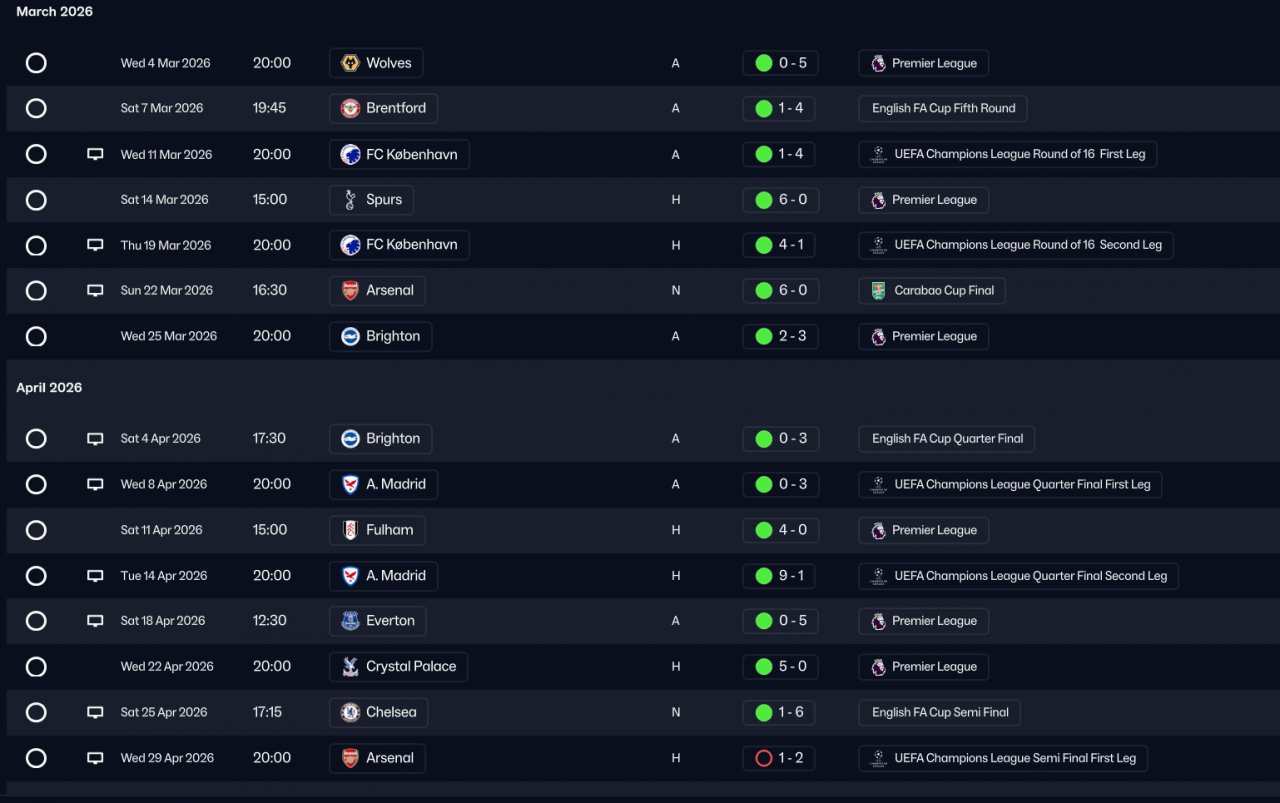Open the 6 - 0 Spurs match result
1280x803 pixels.
[x=781, y=200]
